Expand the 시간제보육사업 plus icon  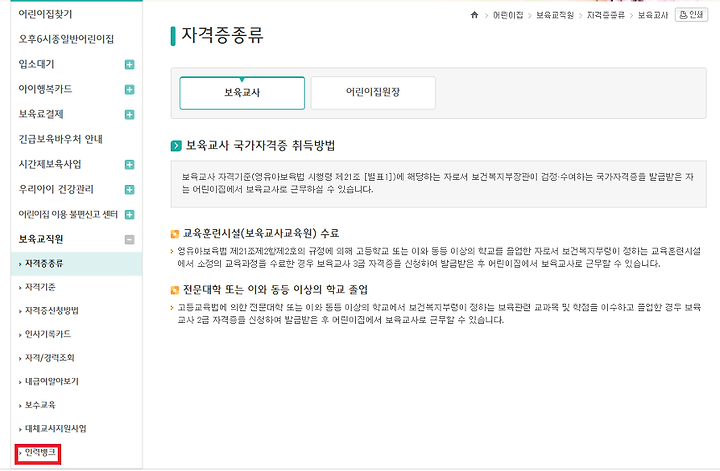click(129, 165)
